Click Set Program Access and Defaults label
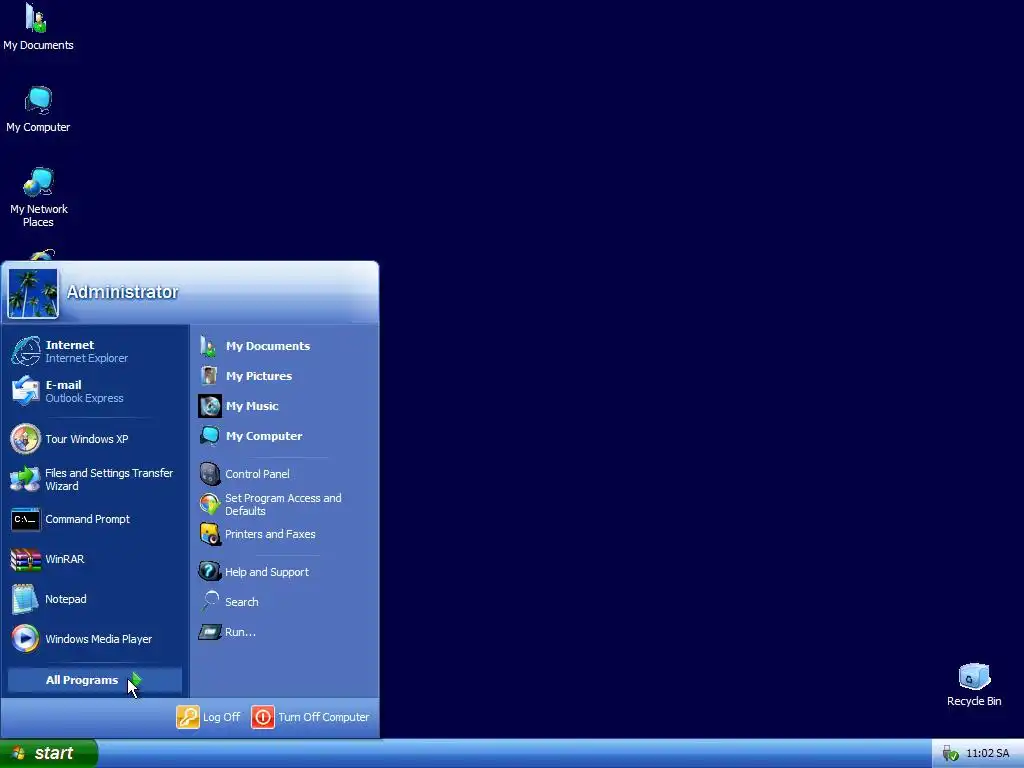This screenshot has height=768, width=1024. pyautogui.click(x=283, y=504)
